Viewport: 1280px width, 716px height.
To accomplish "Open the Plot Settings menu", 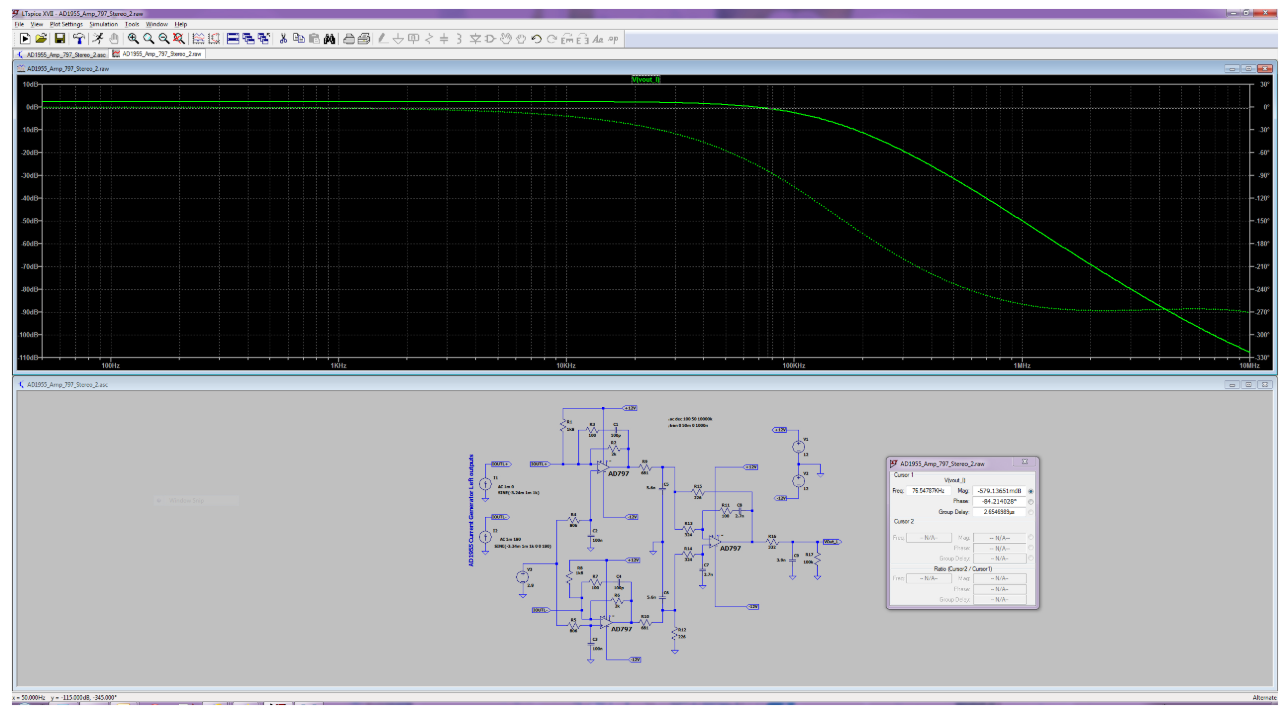I will [x=66, y=23].
